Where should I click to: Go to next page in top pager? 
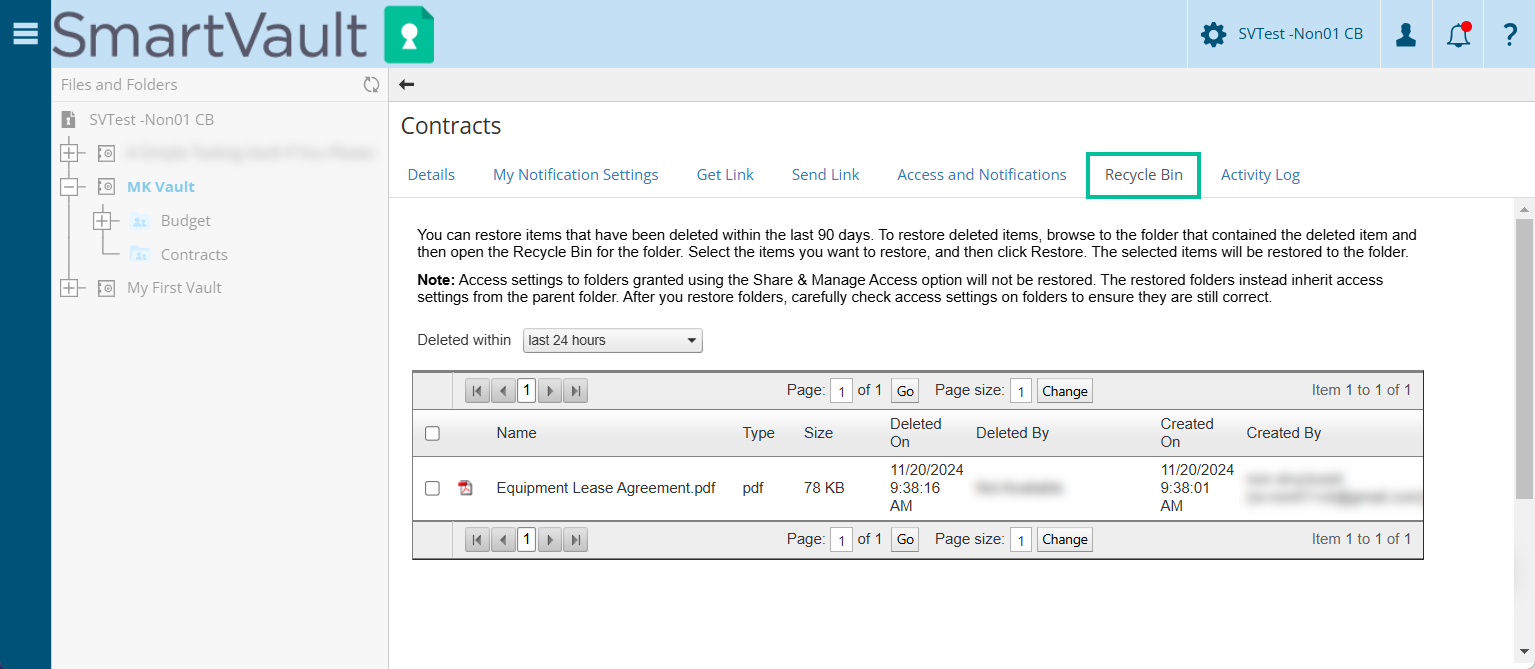(x=549, y=391)
